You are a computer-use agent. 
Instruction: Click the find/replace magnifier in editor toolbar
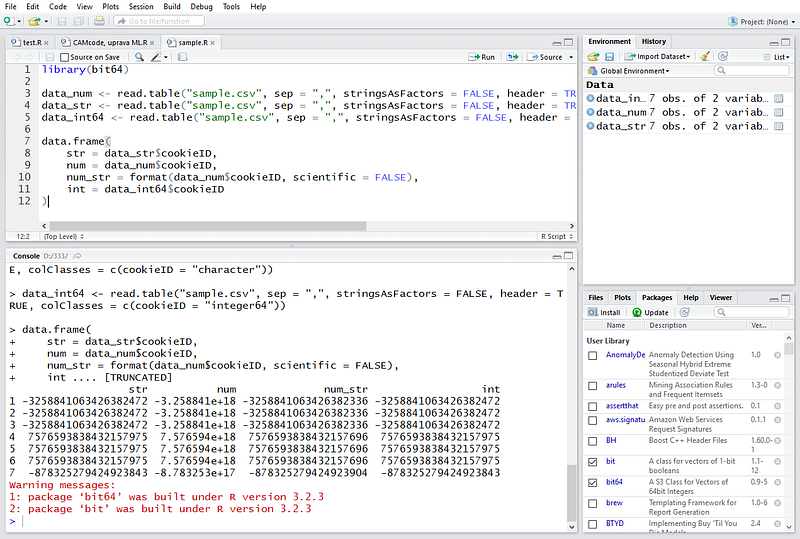pyautogui.click(x=140, y=58)
